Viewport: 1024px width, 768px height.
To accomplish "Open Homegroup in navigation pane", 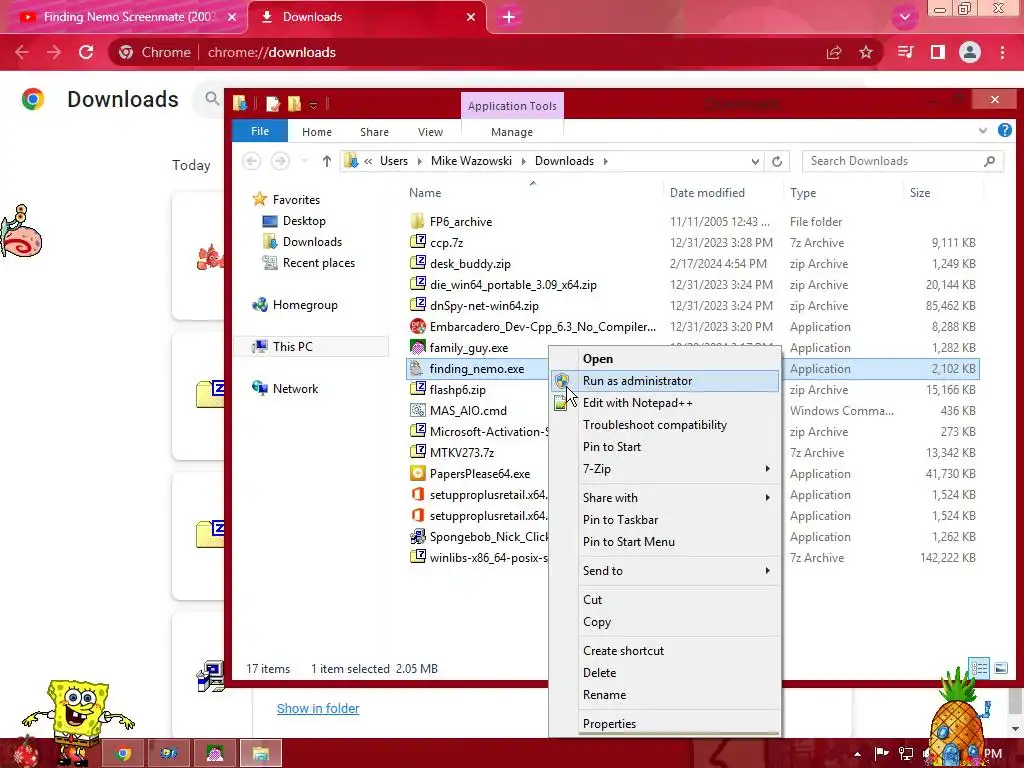I will coord(304,305).
